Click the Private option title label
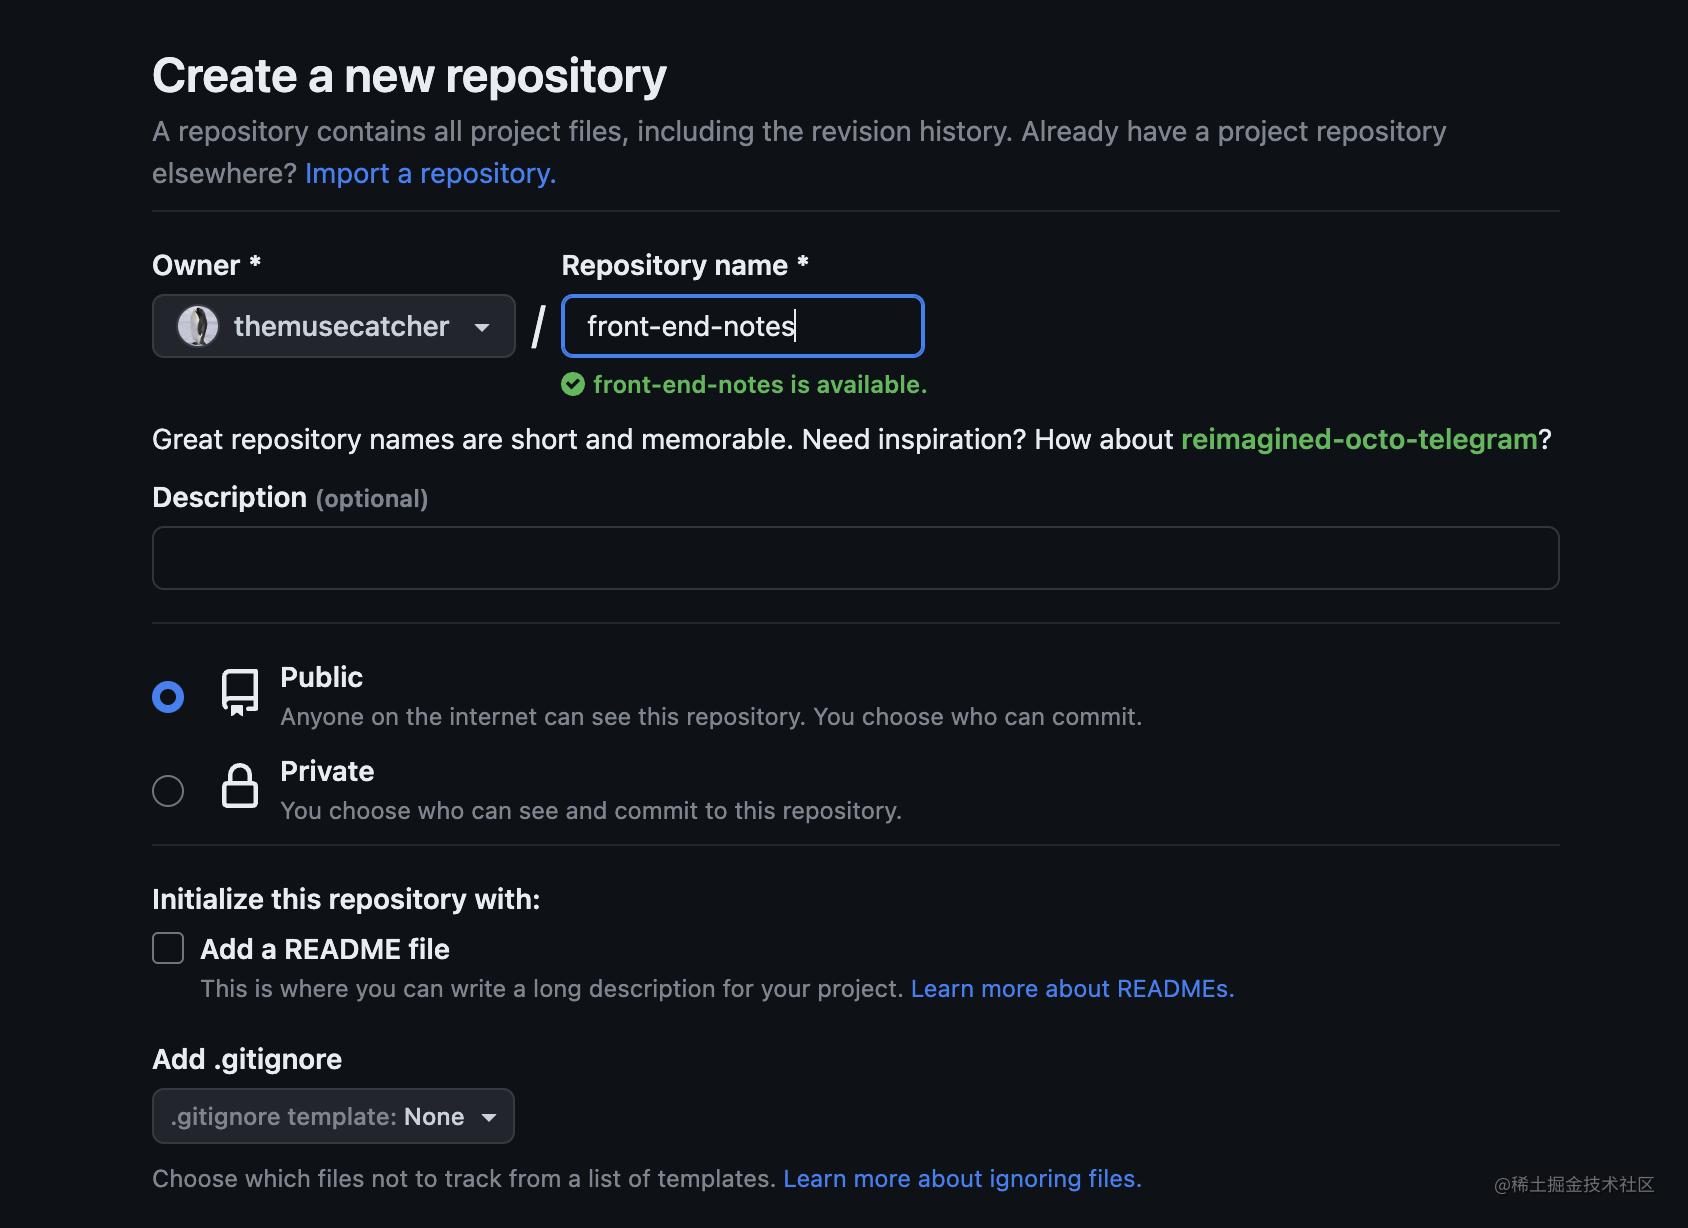Viewport: 1688px width, 1228px height. coord(327,771)
